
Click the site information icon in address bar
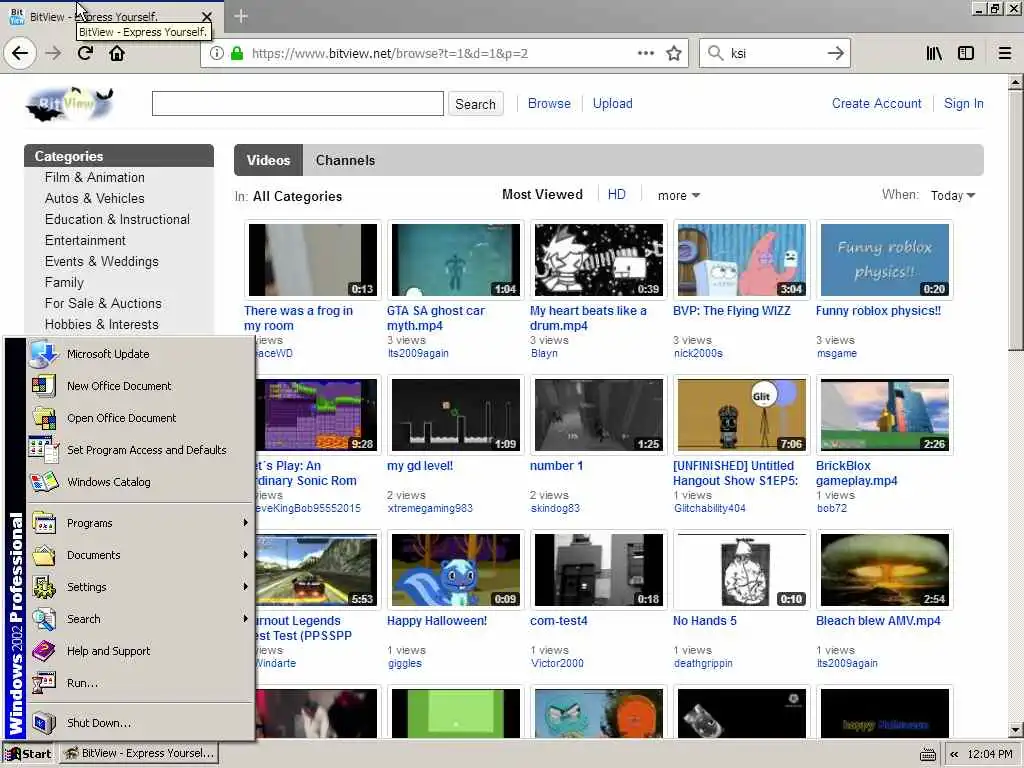216,54
